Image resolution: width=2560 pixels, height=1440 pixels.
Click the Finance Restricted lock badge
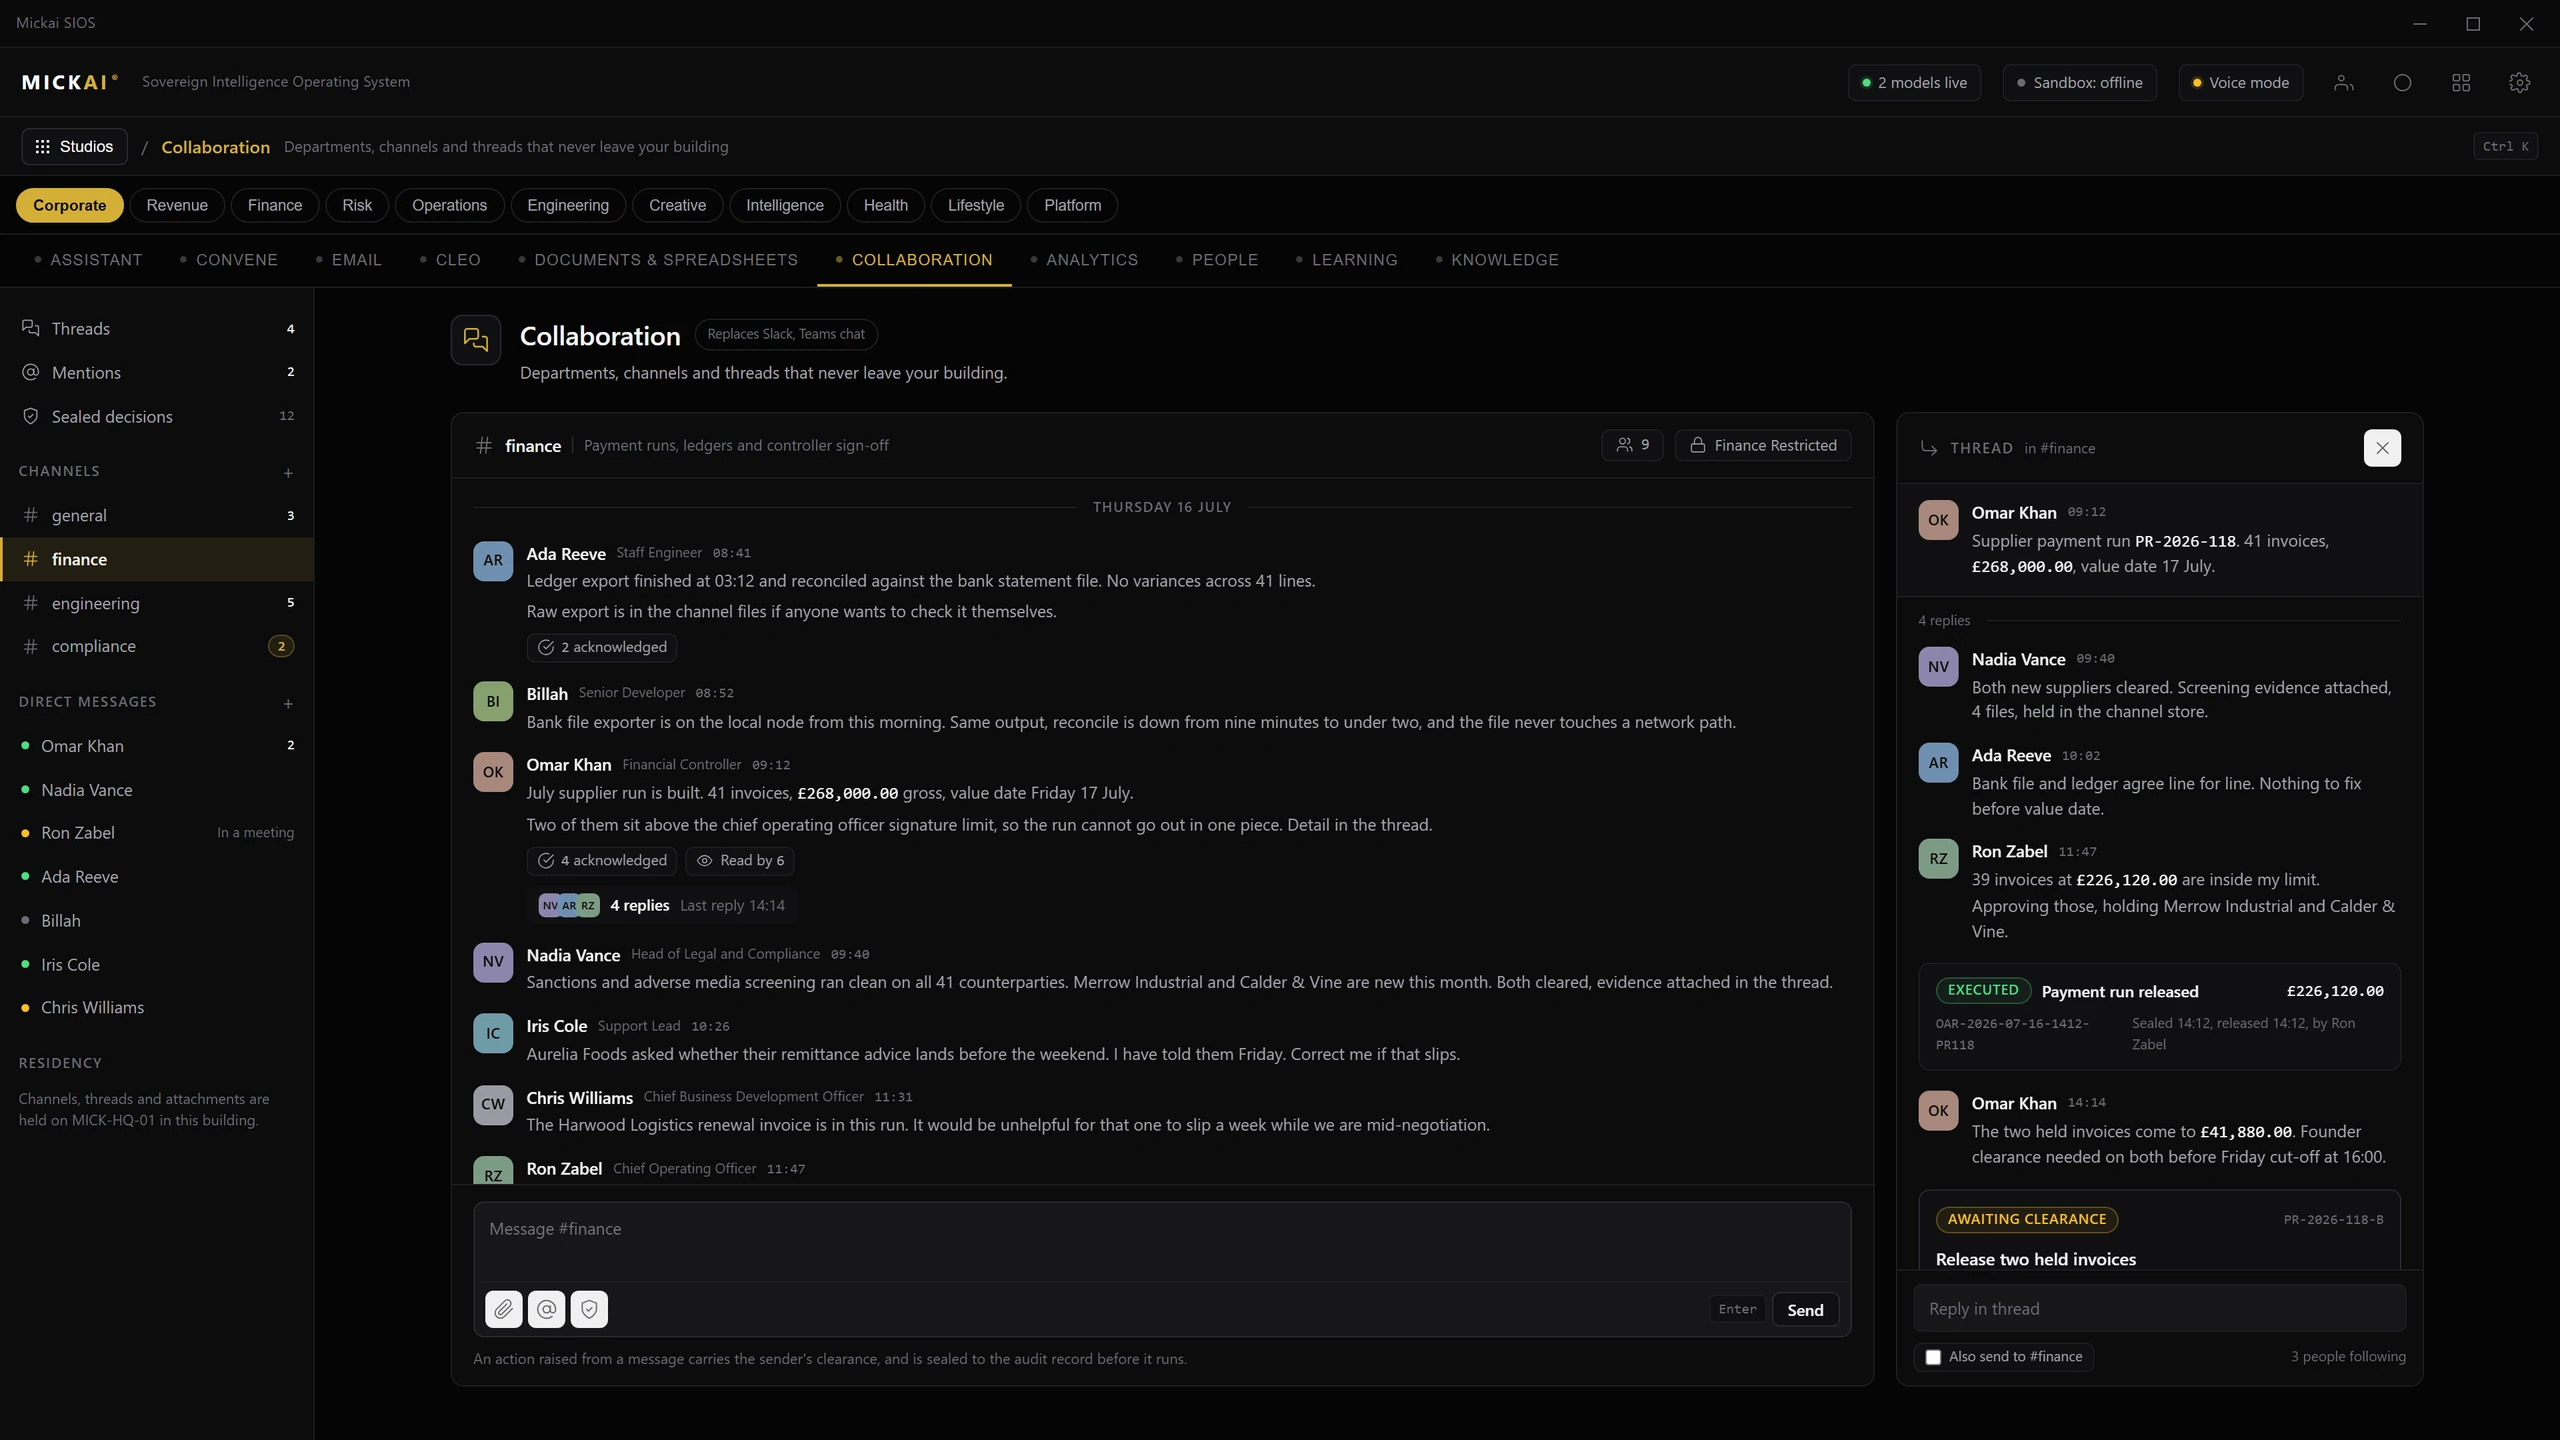pyautogui.click(x=1763, y=445)
